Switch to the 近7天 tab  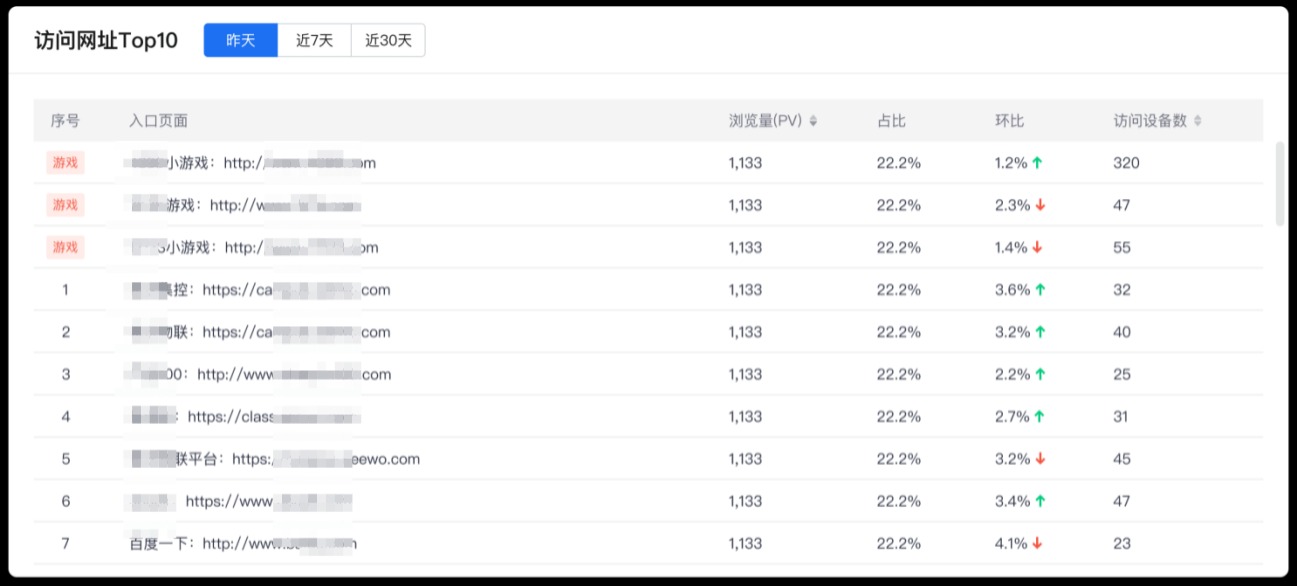point(314,40)
